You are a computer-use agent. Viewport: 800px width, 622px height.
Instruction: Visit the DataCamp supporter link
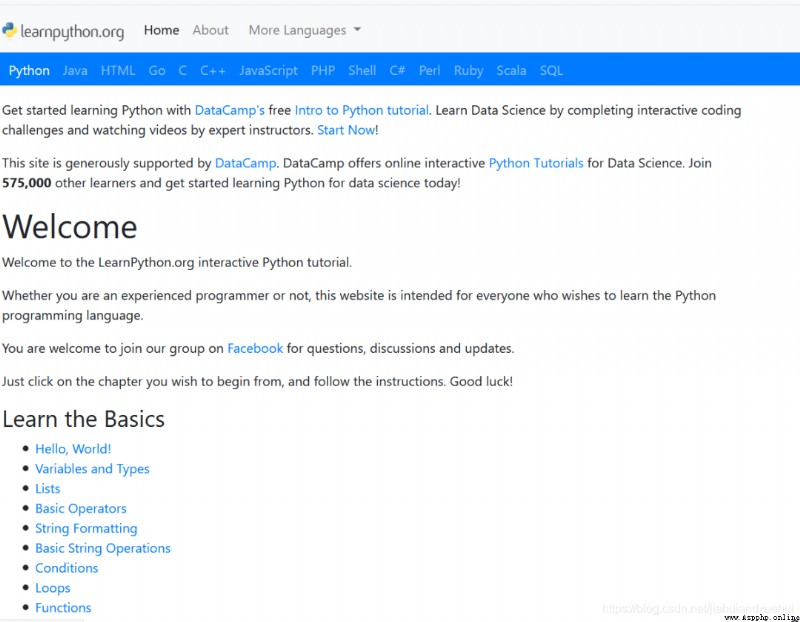point(245,163)
